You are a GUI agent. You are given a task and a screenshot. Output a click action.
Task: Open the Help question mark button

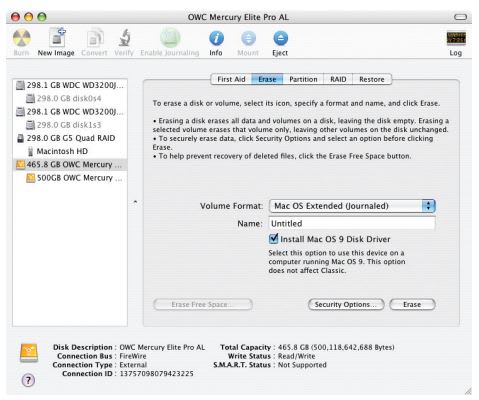pos(28,380)
